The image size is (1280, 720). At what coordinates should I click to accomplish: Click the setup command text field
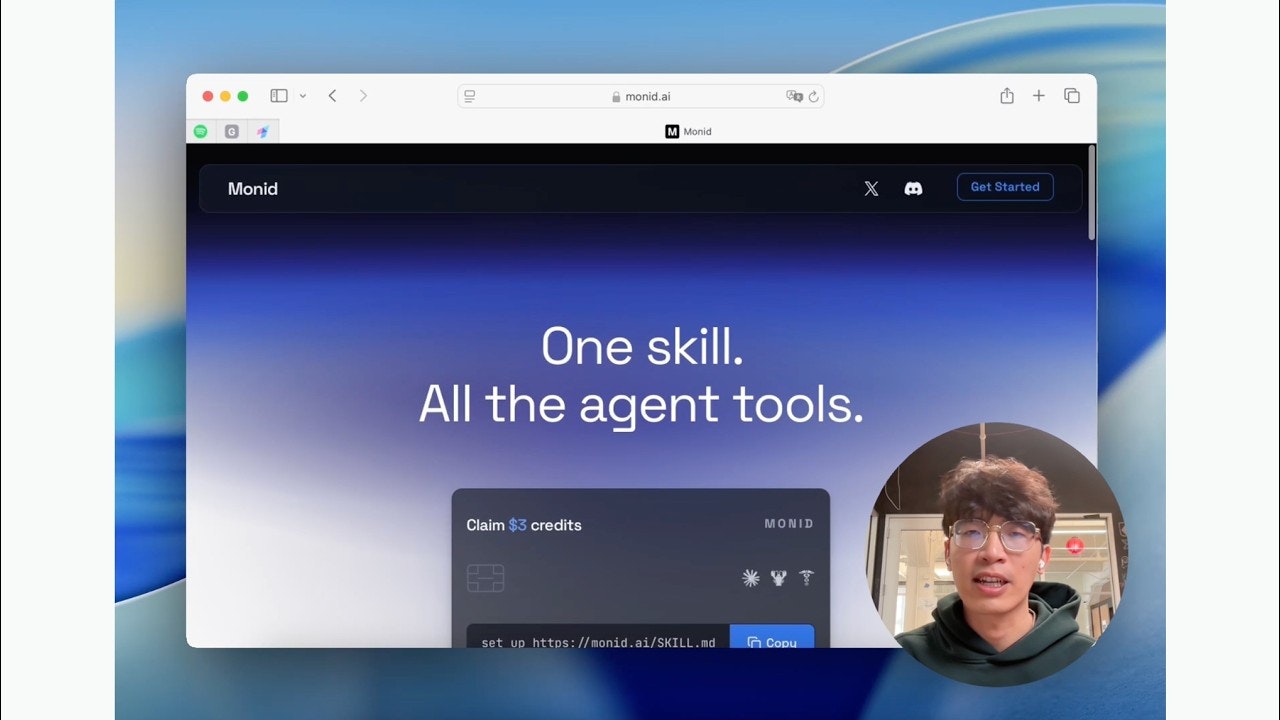pos(598,637)
